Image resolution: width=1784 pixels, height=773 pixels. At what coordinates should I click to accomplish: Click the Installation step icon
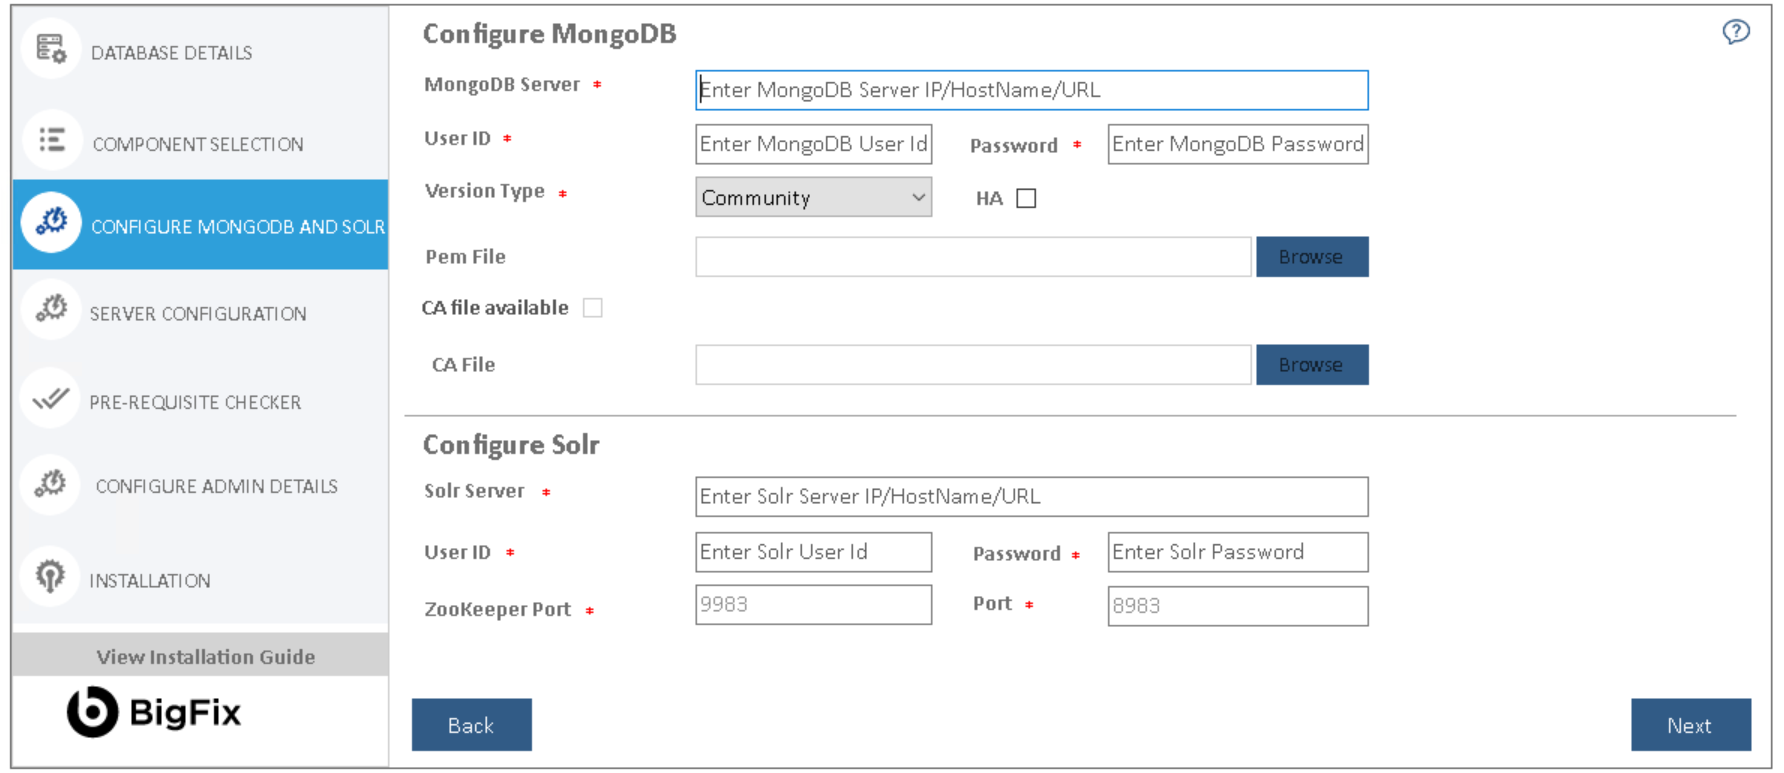click(51, 577)
